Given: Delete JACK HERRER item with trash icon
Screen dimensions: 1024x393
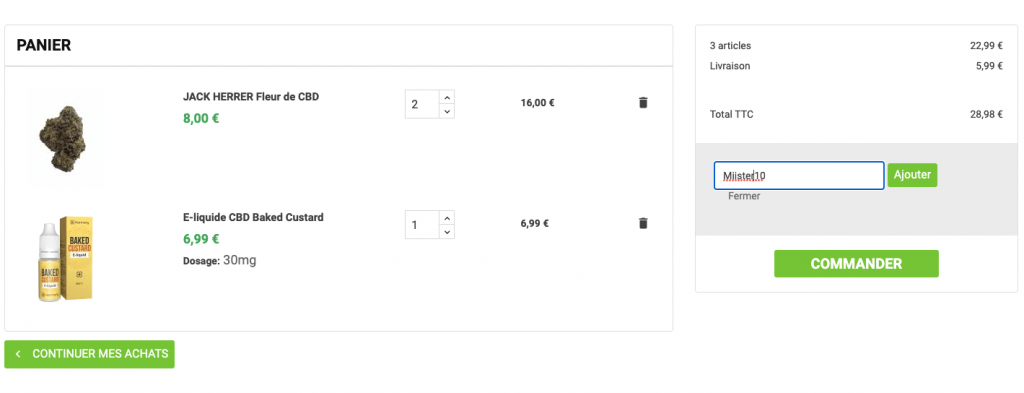Looking at the screenshot, I should (643, 102).
